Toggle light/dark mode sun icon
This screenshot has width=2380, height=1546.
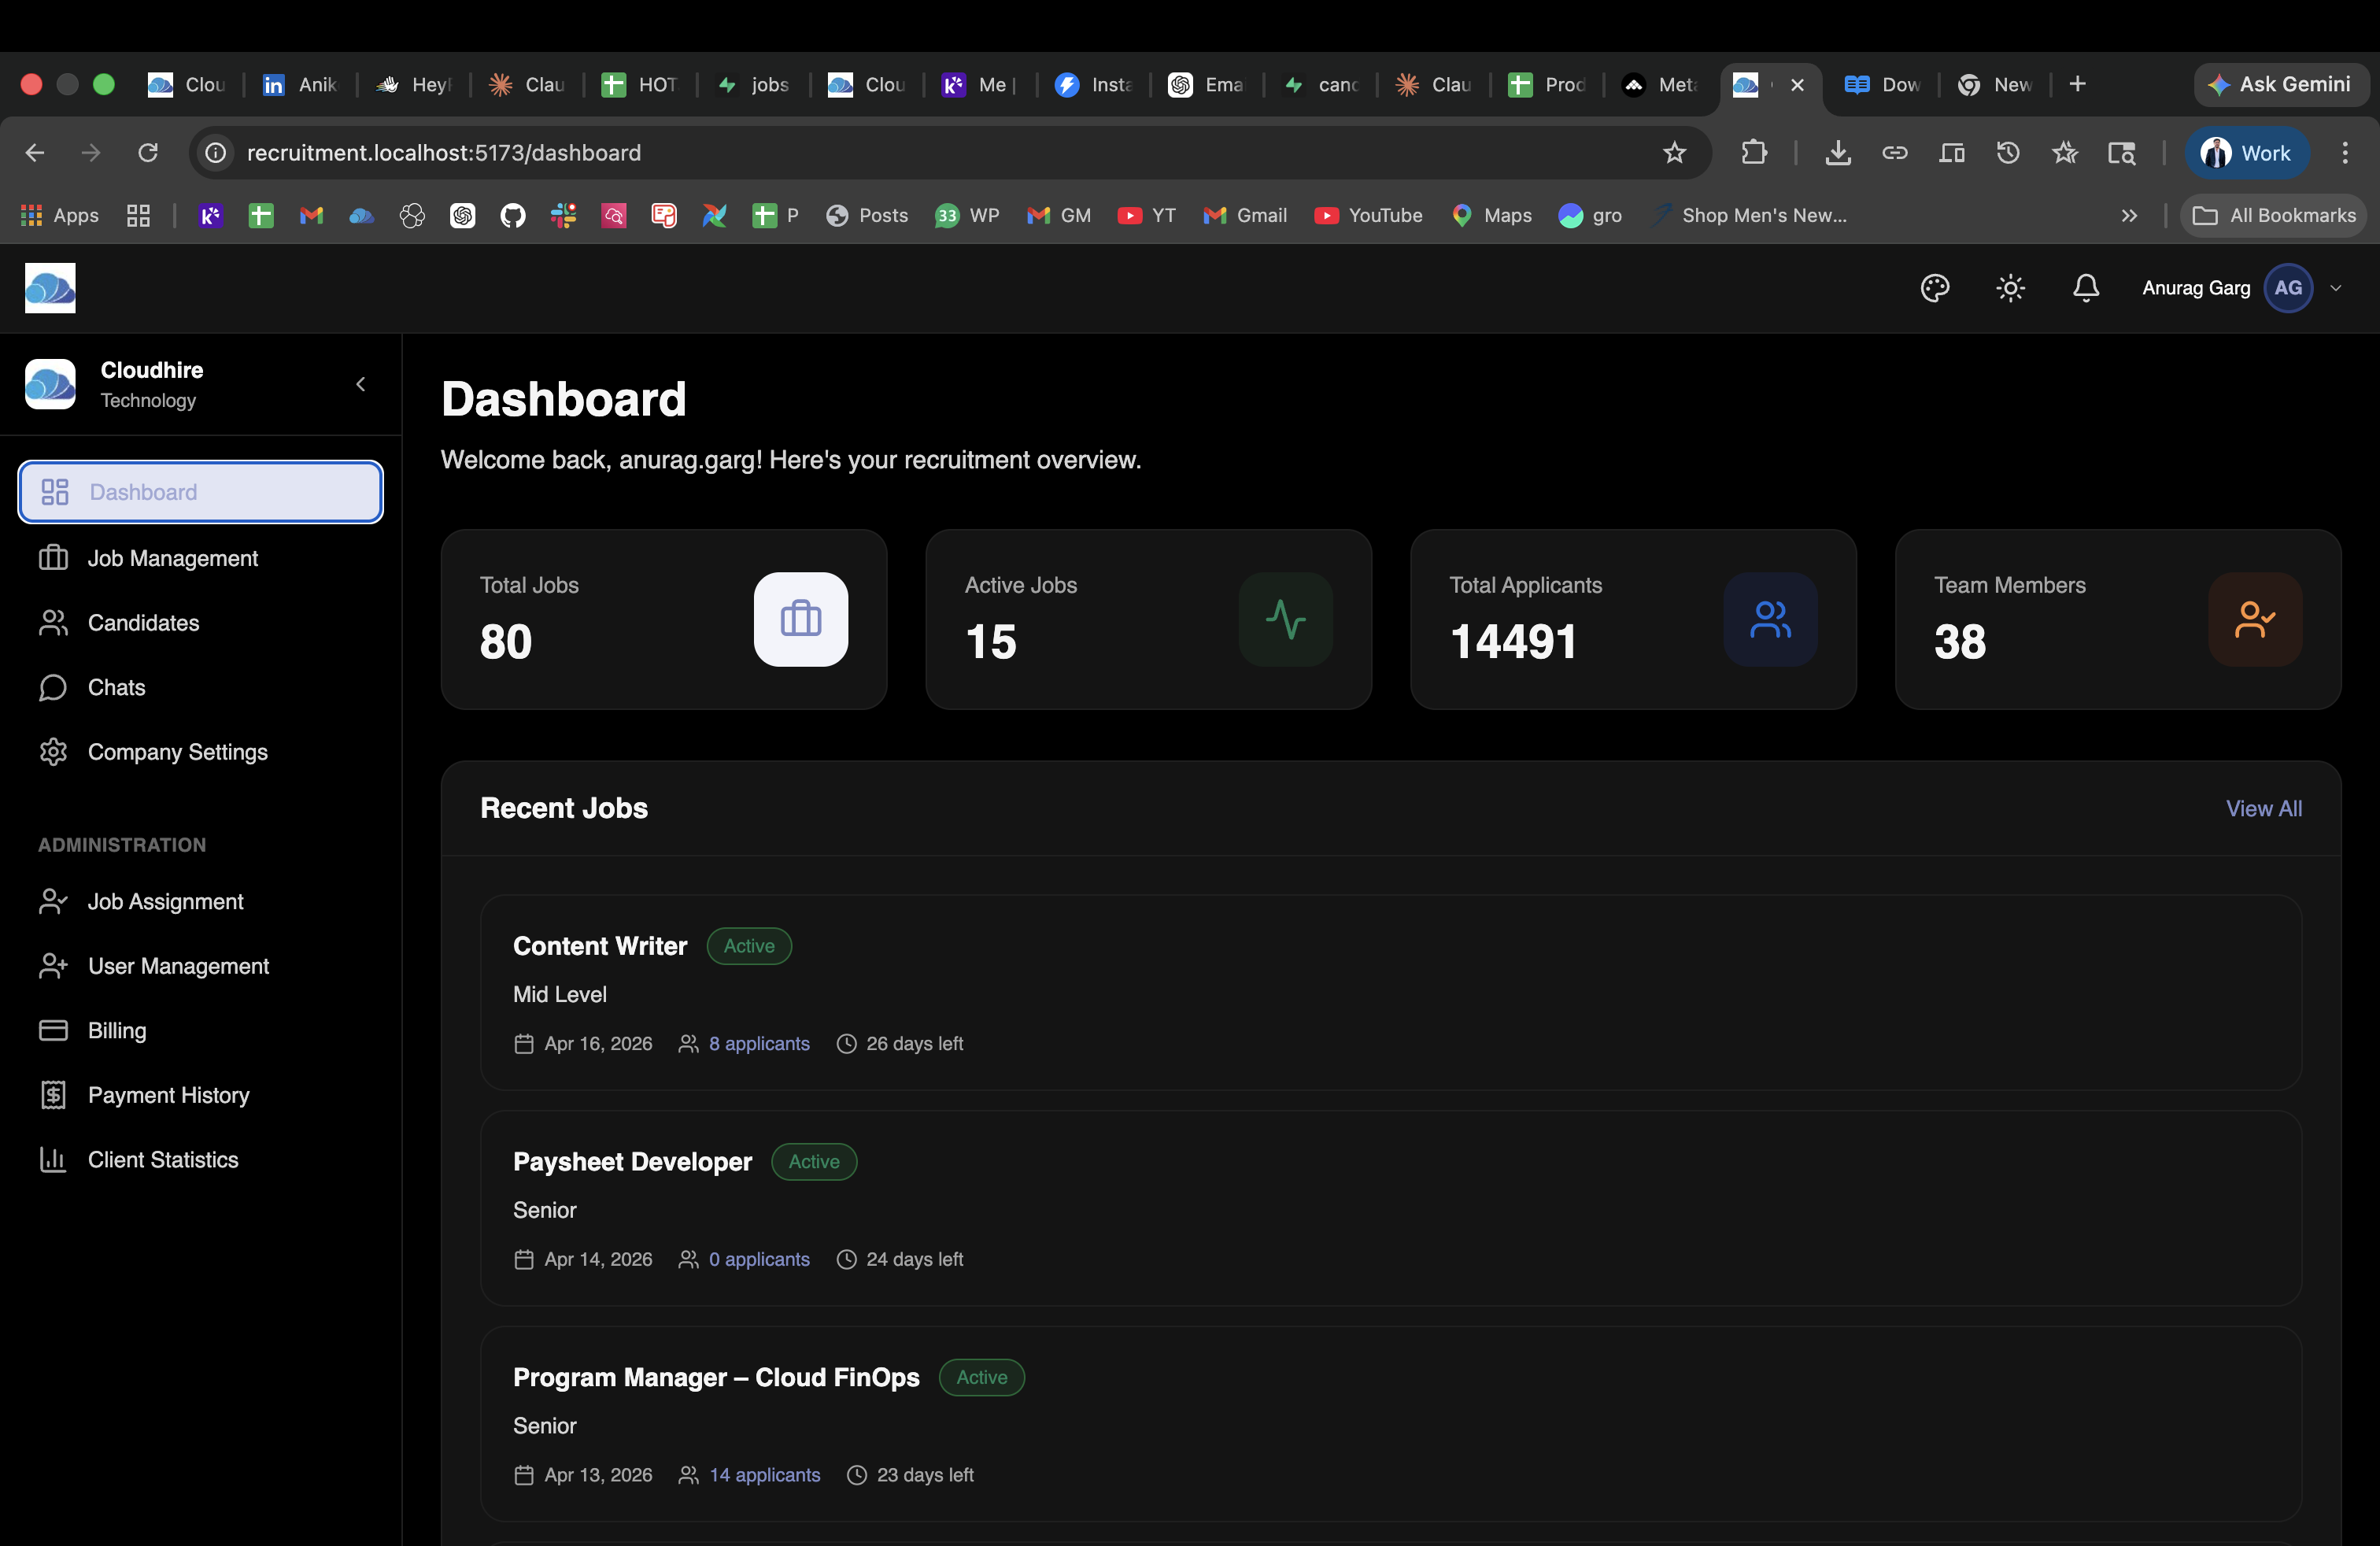[x=2010, y=288]
